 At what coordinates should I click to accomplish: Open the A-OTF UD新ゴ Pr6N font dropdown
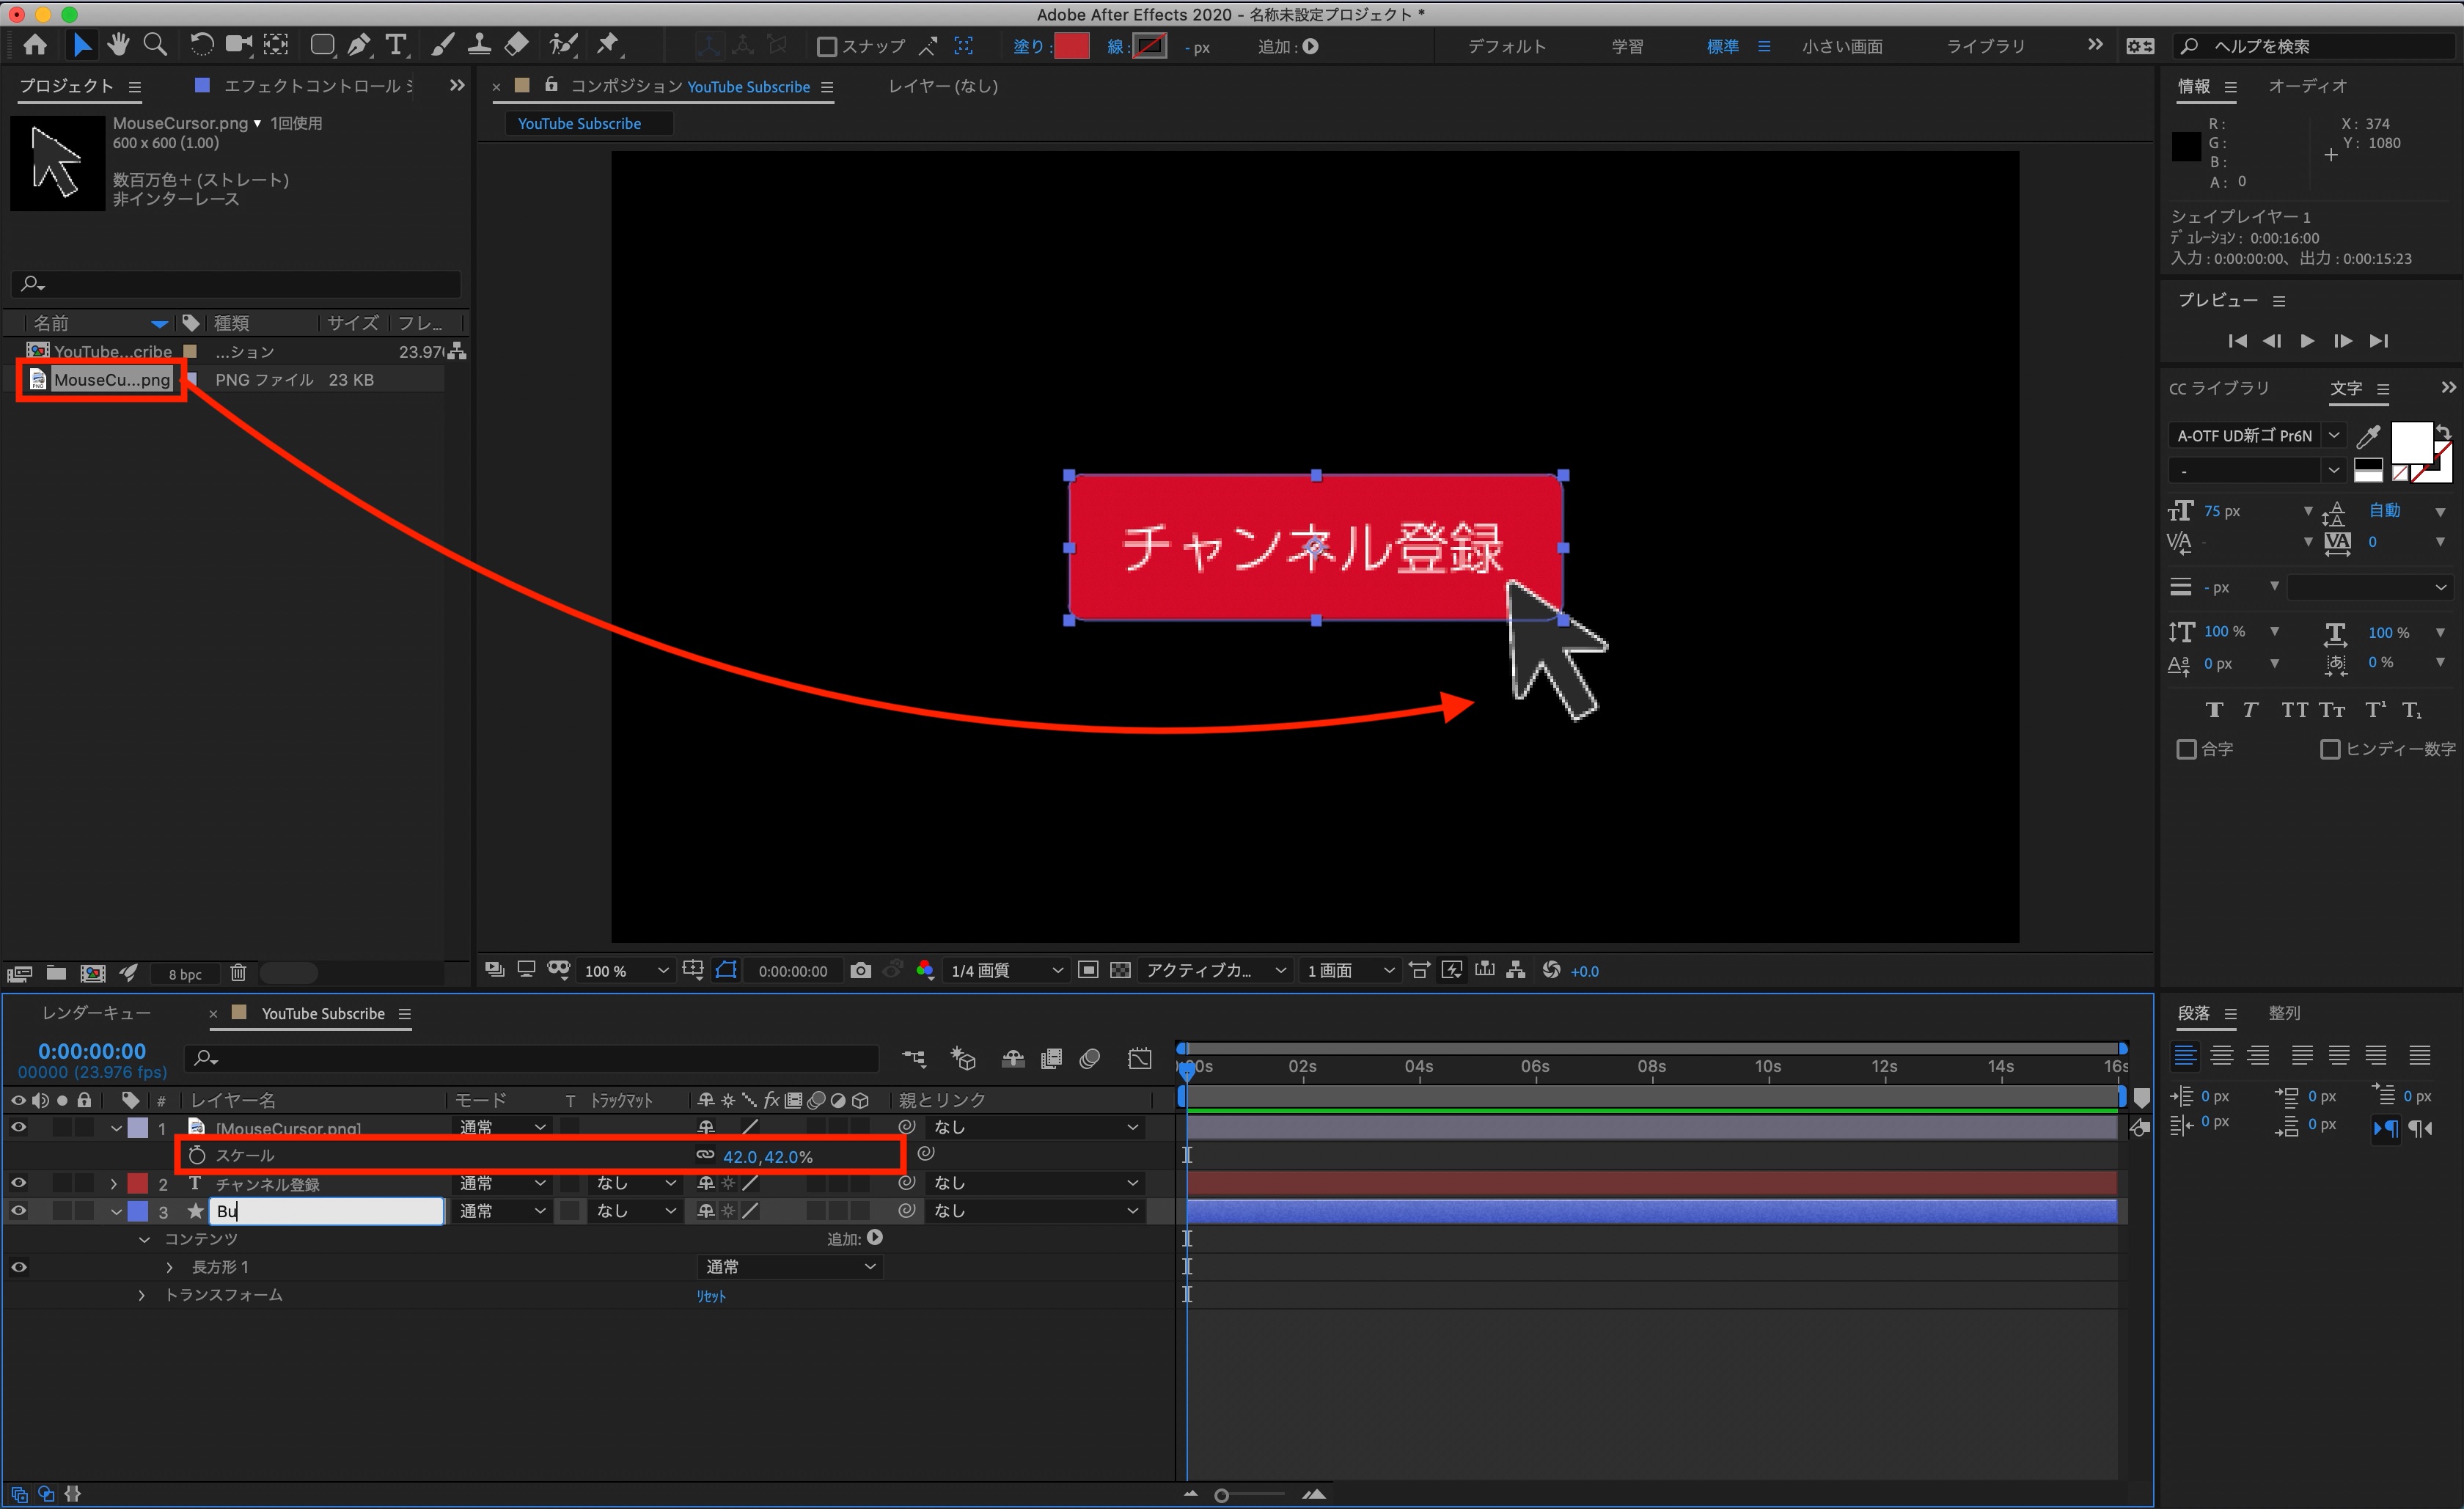(x=2333, y=435)
